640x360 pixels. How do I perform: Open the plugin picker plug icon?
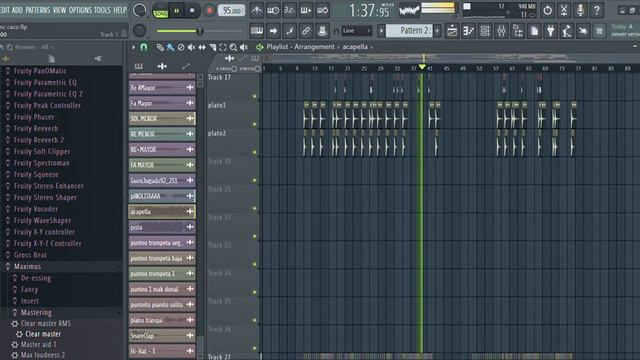coord(551,31)
